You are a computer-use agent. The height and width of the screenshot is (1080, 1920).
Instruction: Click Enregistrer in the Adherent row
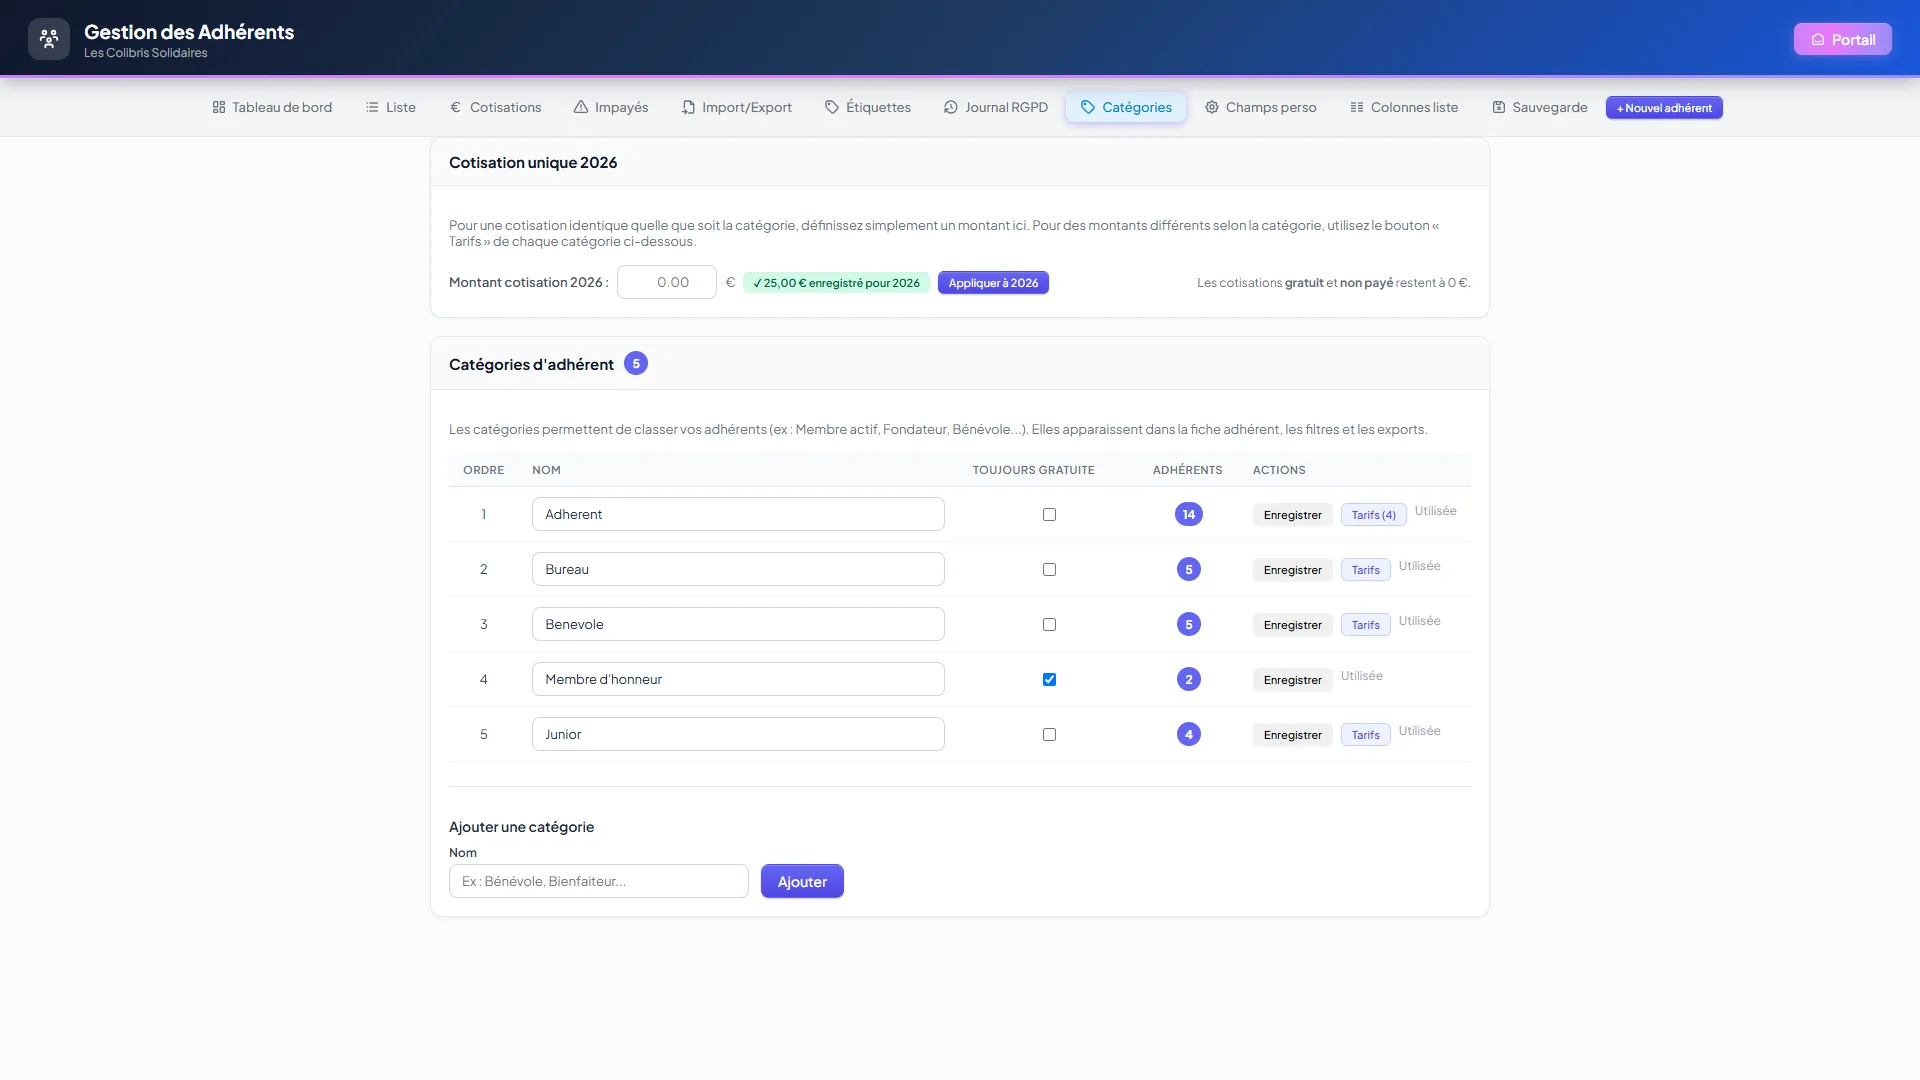[x=1292, y=515]
